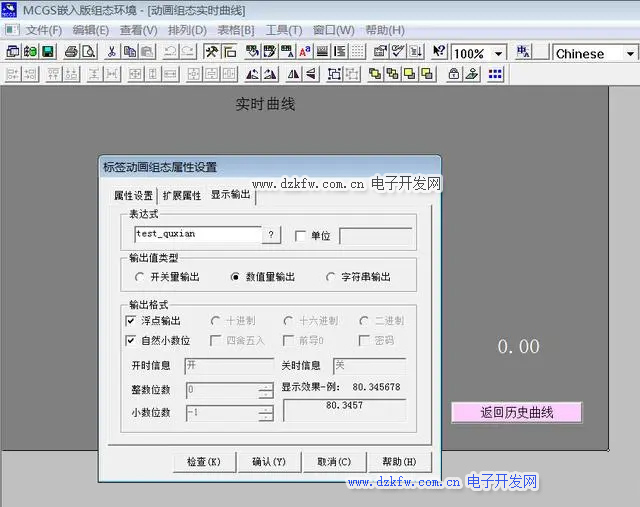Switch to the 扩展属性 tab

(181, 195)
